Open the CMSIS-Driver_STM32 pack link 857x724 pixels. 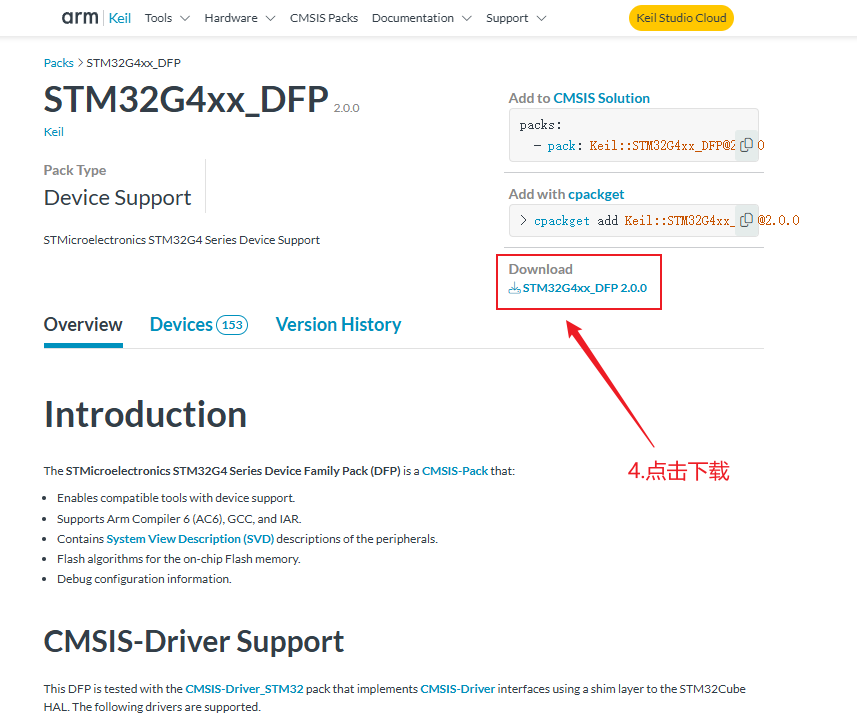pos(244,689)
